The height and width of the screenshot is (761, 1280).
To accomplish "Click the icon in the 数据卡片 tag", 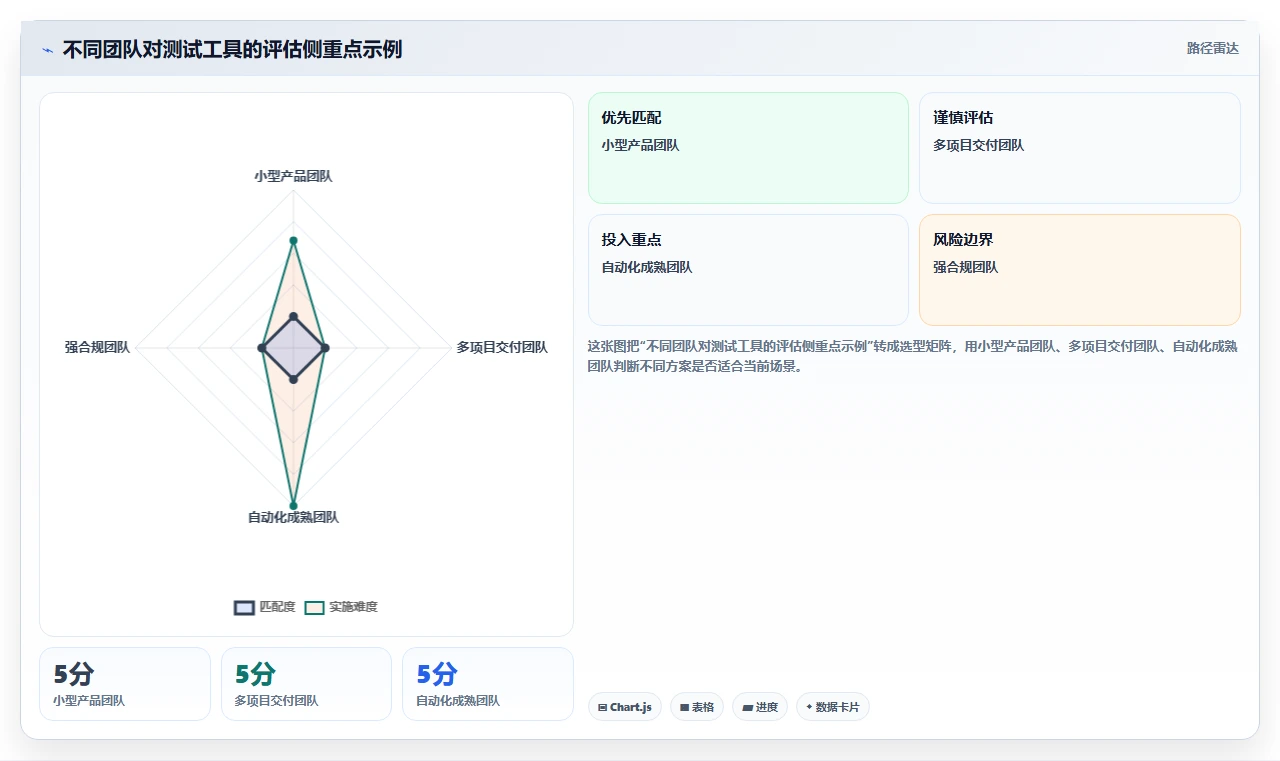I will [x=809, y=707].
